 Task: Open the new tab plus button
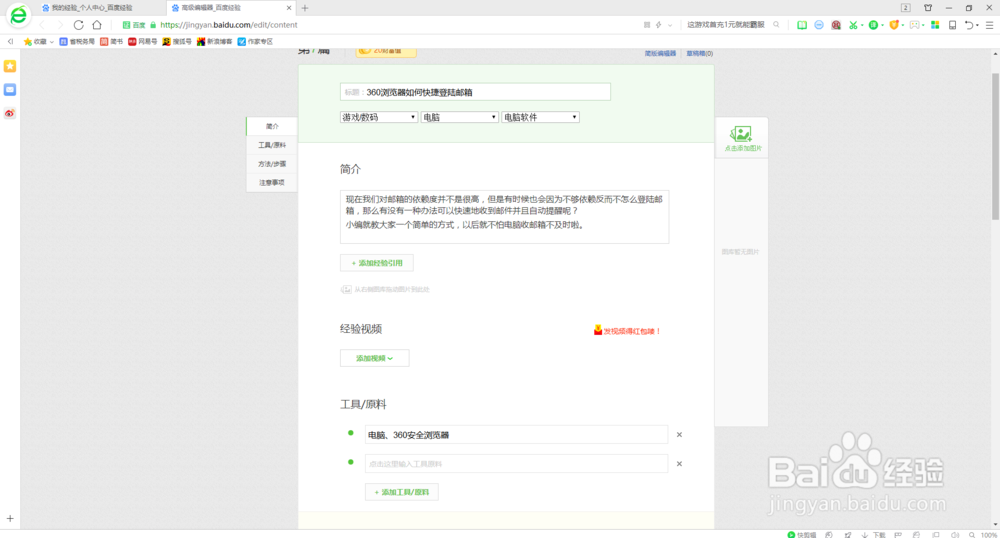(x=305, y=8)
